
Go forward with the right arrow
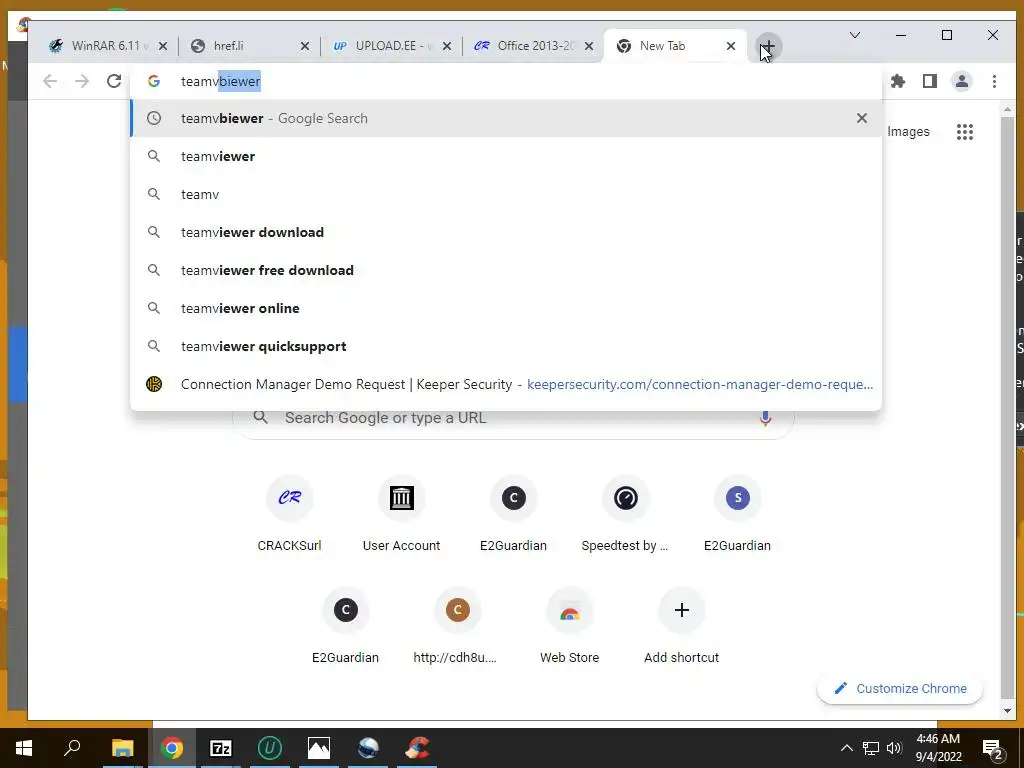coord(82,81)
